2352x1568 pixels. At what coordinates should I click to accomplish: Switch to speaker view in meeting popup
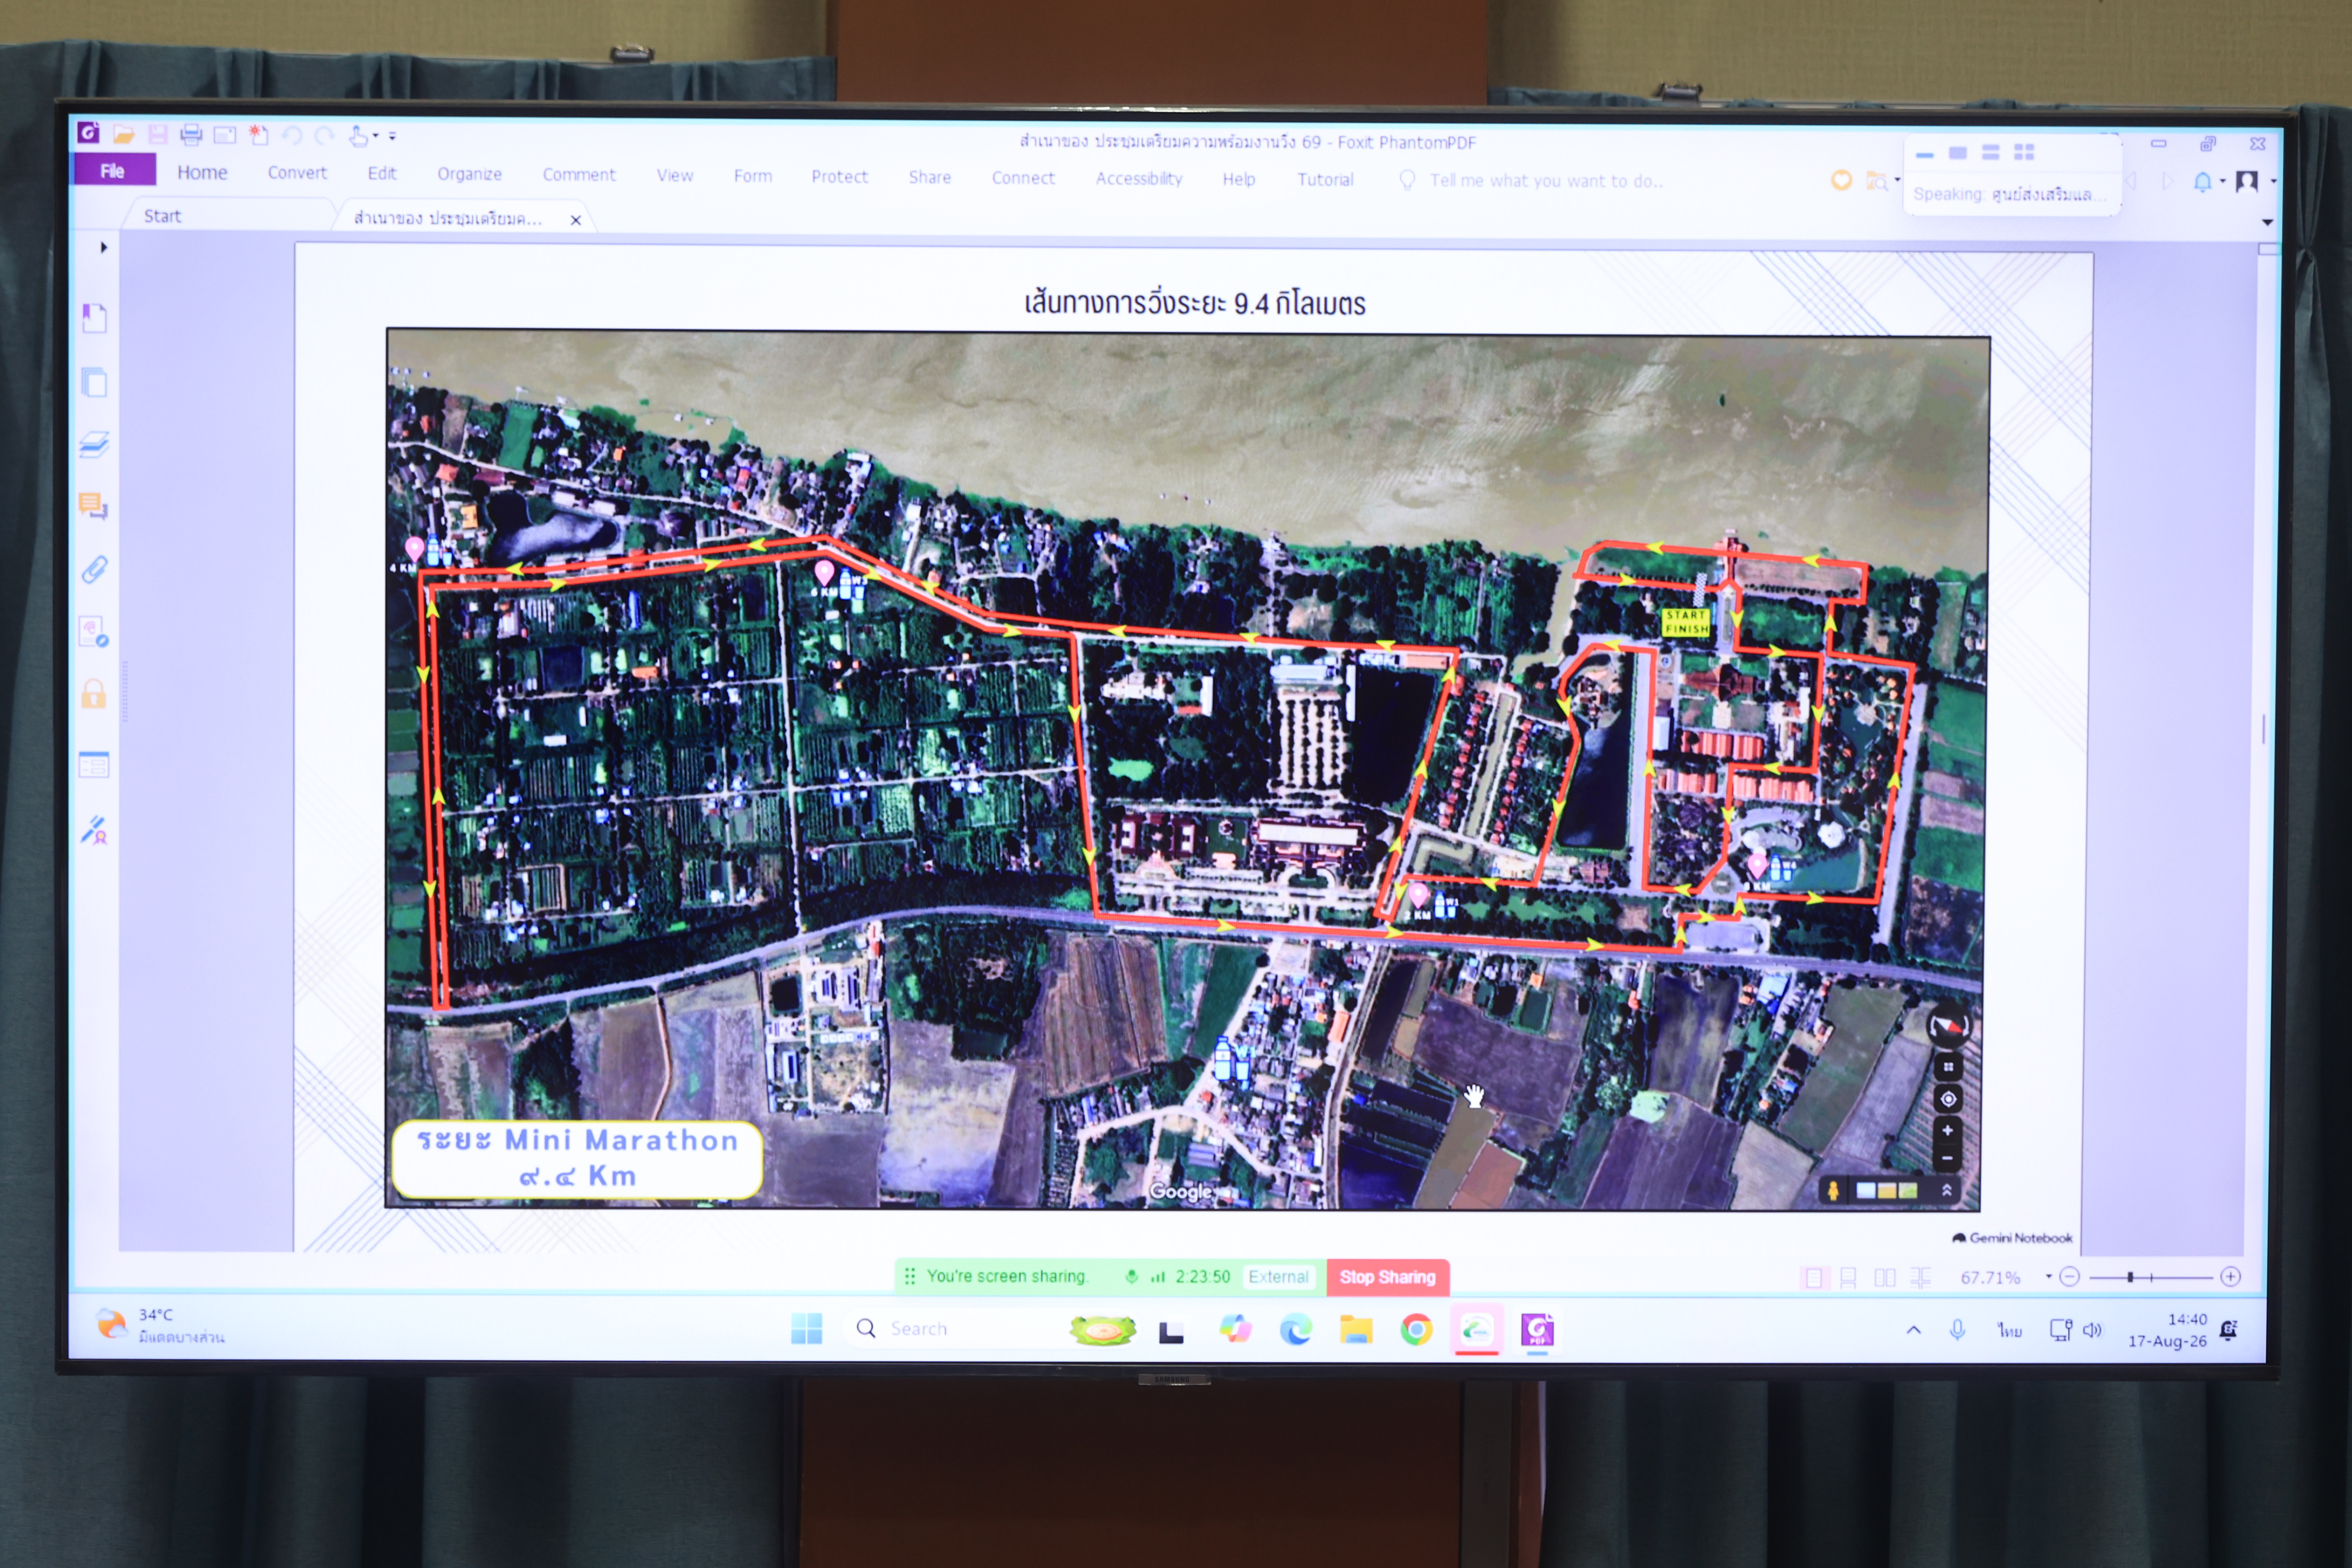point(1958,152)
